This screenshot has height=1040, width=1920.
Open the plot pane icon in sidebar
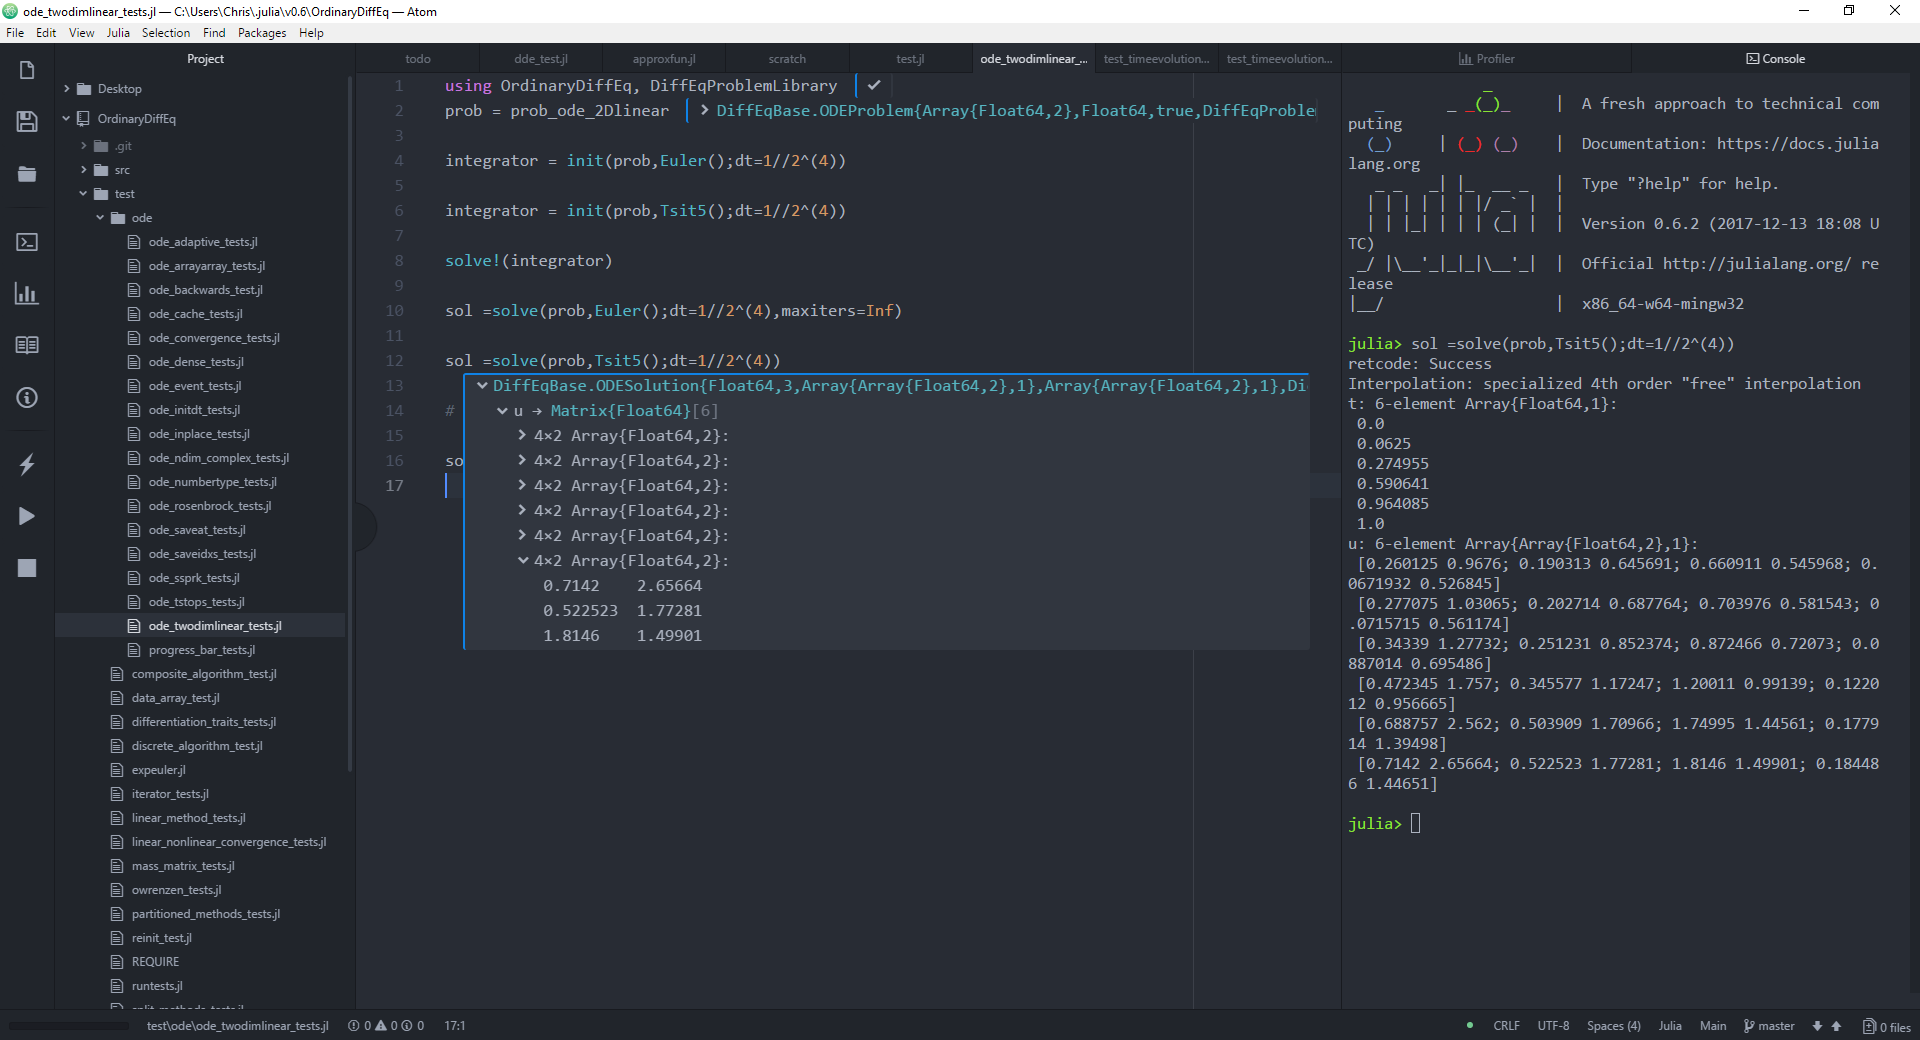point(27,294)
